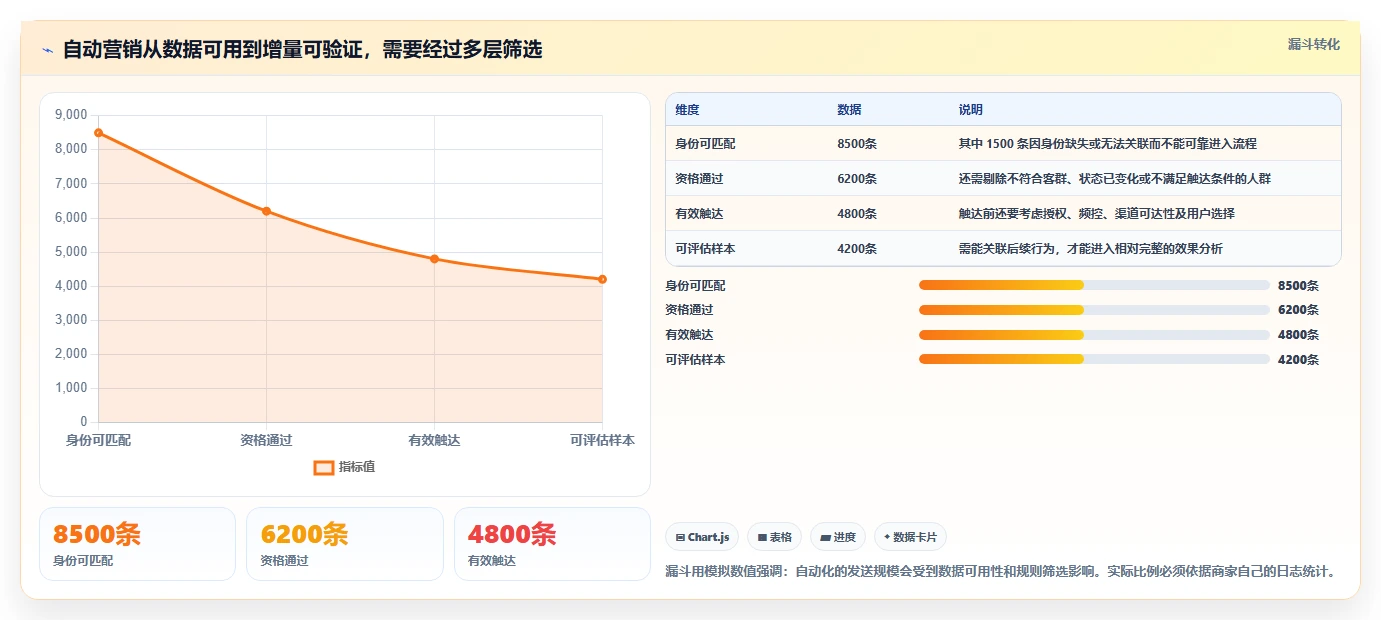Click the 8500条 table cell

coord(857,144)
